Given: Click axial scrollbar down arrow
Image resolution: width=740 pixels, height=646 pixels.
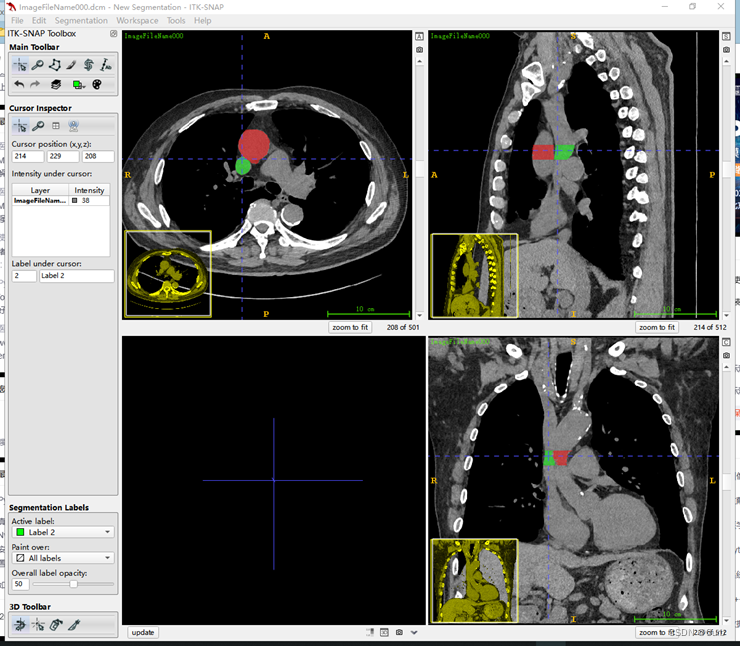Looking at the screenshot, I should [x=419, y=315].
